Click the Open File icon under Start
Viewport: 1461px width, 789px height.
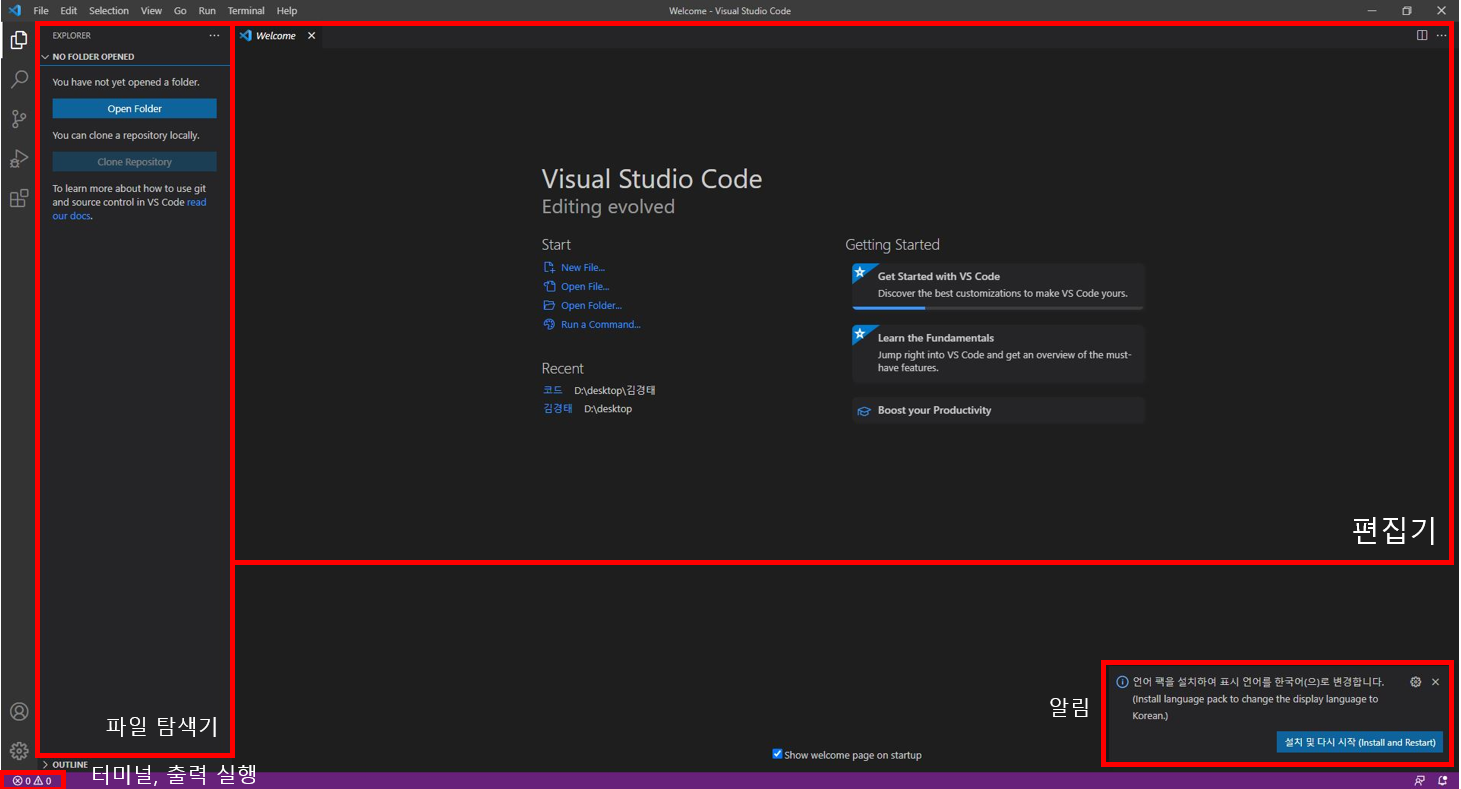[549, 286]
